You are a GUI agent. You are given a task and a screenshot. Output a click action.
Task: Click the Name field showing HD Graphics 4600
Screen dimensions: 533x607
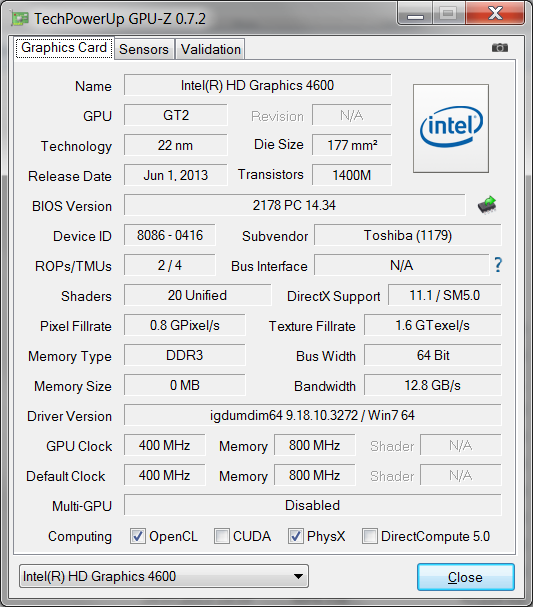[x=257, y=85]
